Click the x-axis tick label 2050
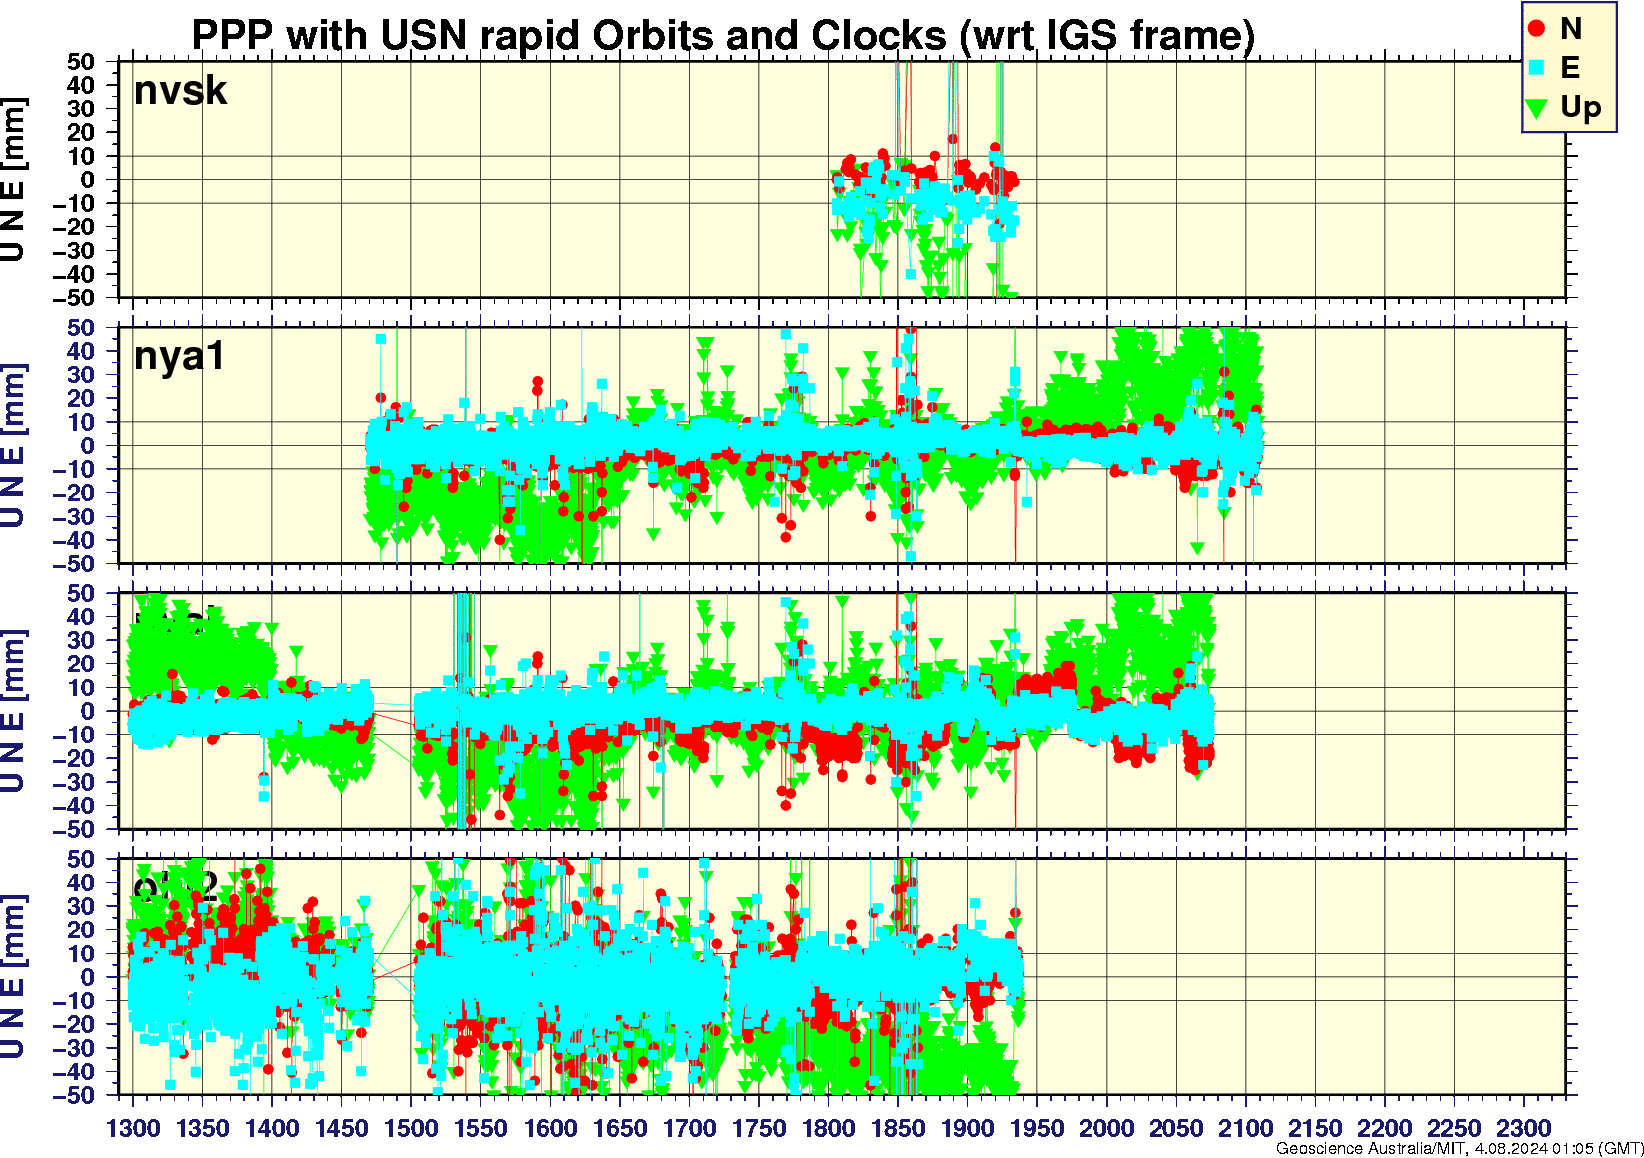This screenshot has width=1644, height=1158. point(1176,1128)
